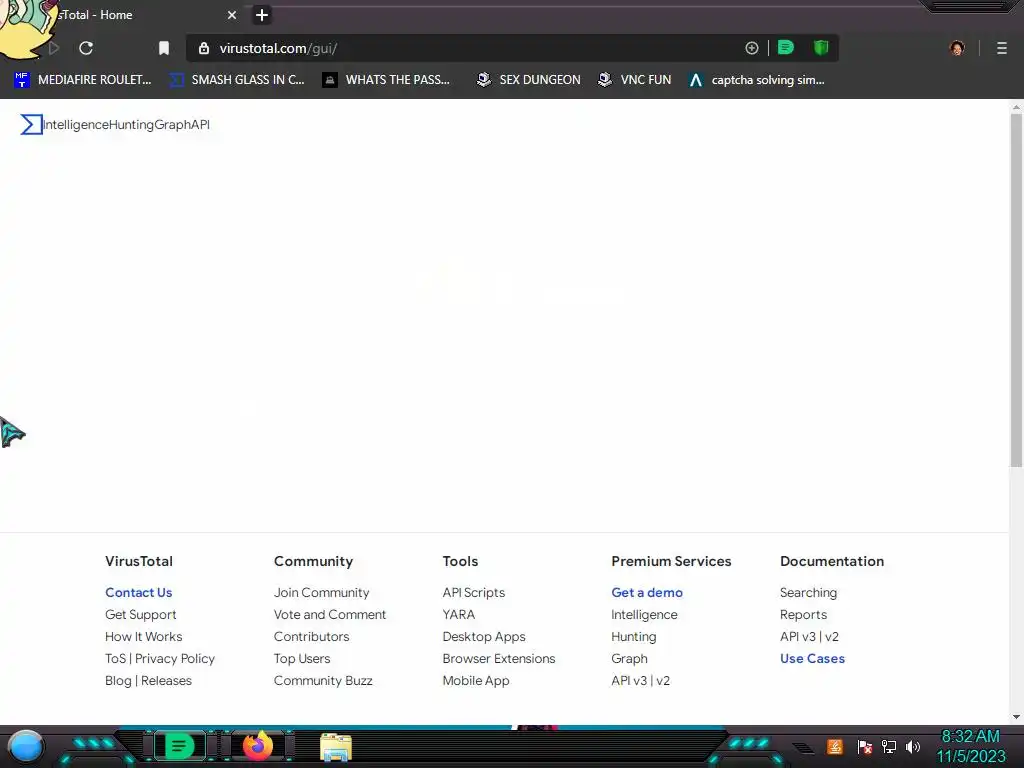Viewport: 1024px width, 768px height.
Task: Open SMASH GLASS IN C... bookmark
Action: (238, 80)
